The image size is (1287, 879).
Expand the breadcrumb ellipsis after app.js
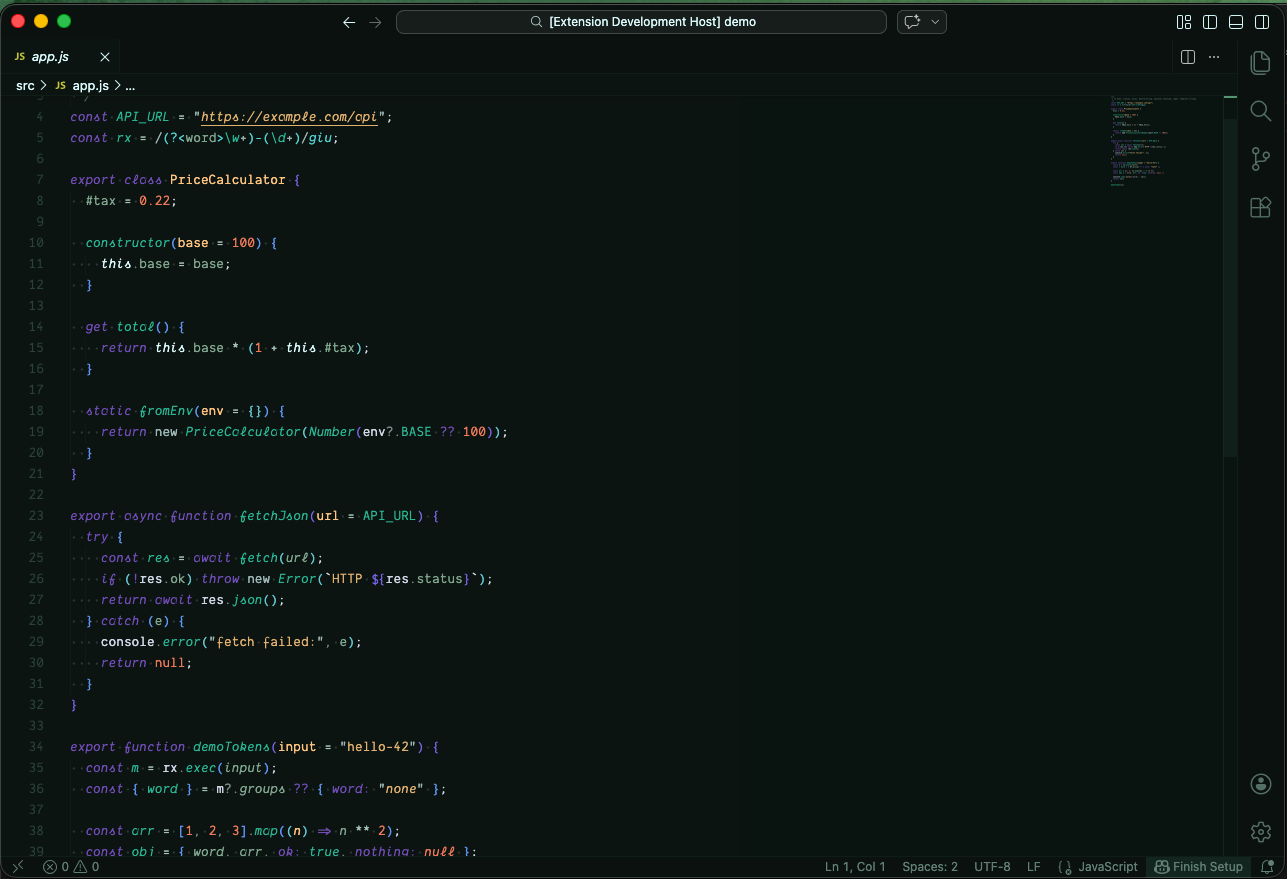(129, 85)
